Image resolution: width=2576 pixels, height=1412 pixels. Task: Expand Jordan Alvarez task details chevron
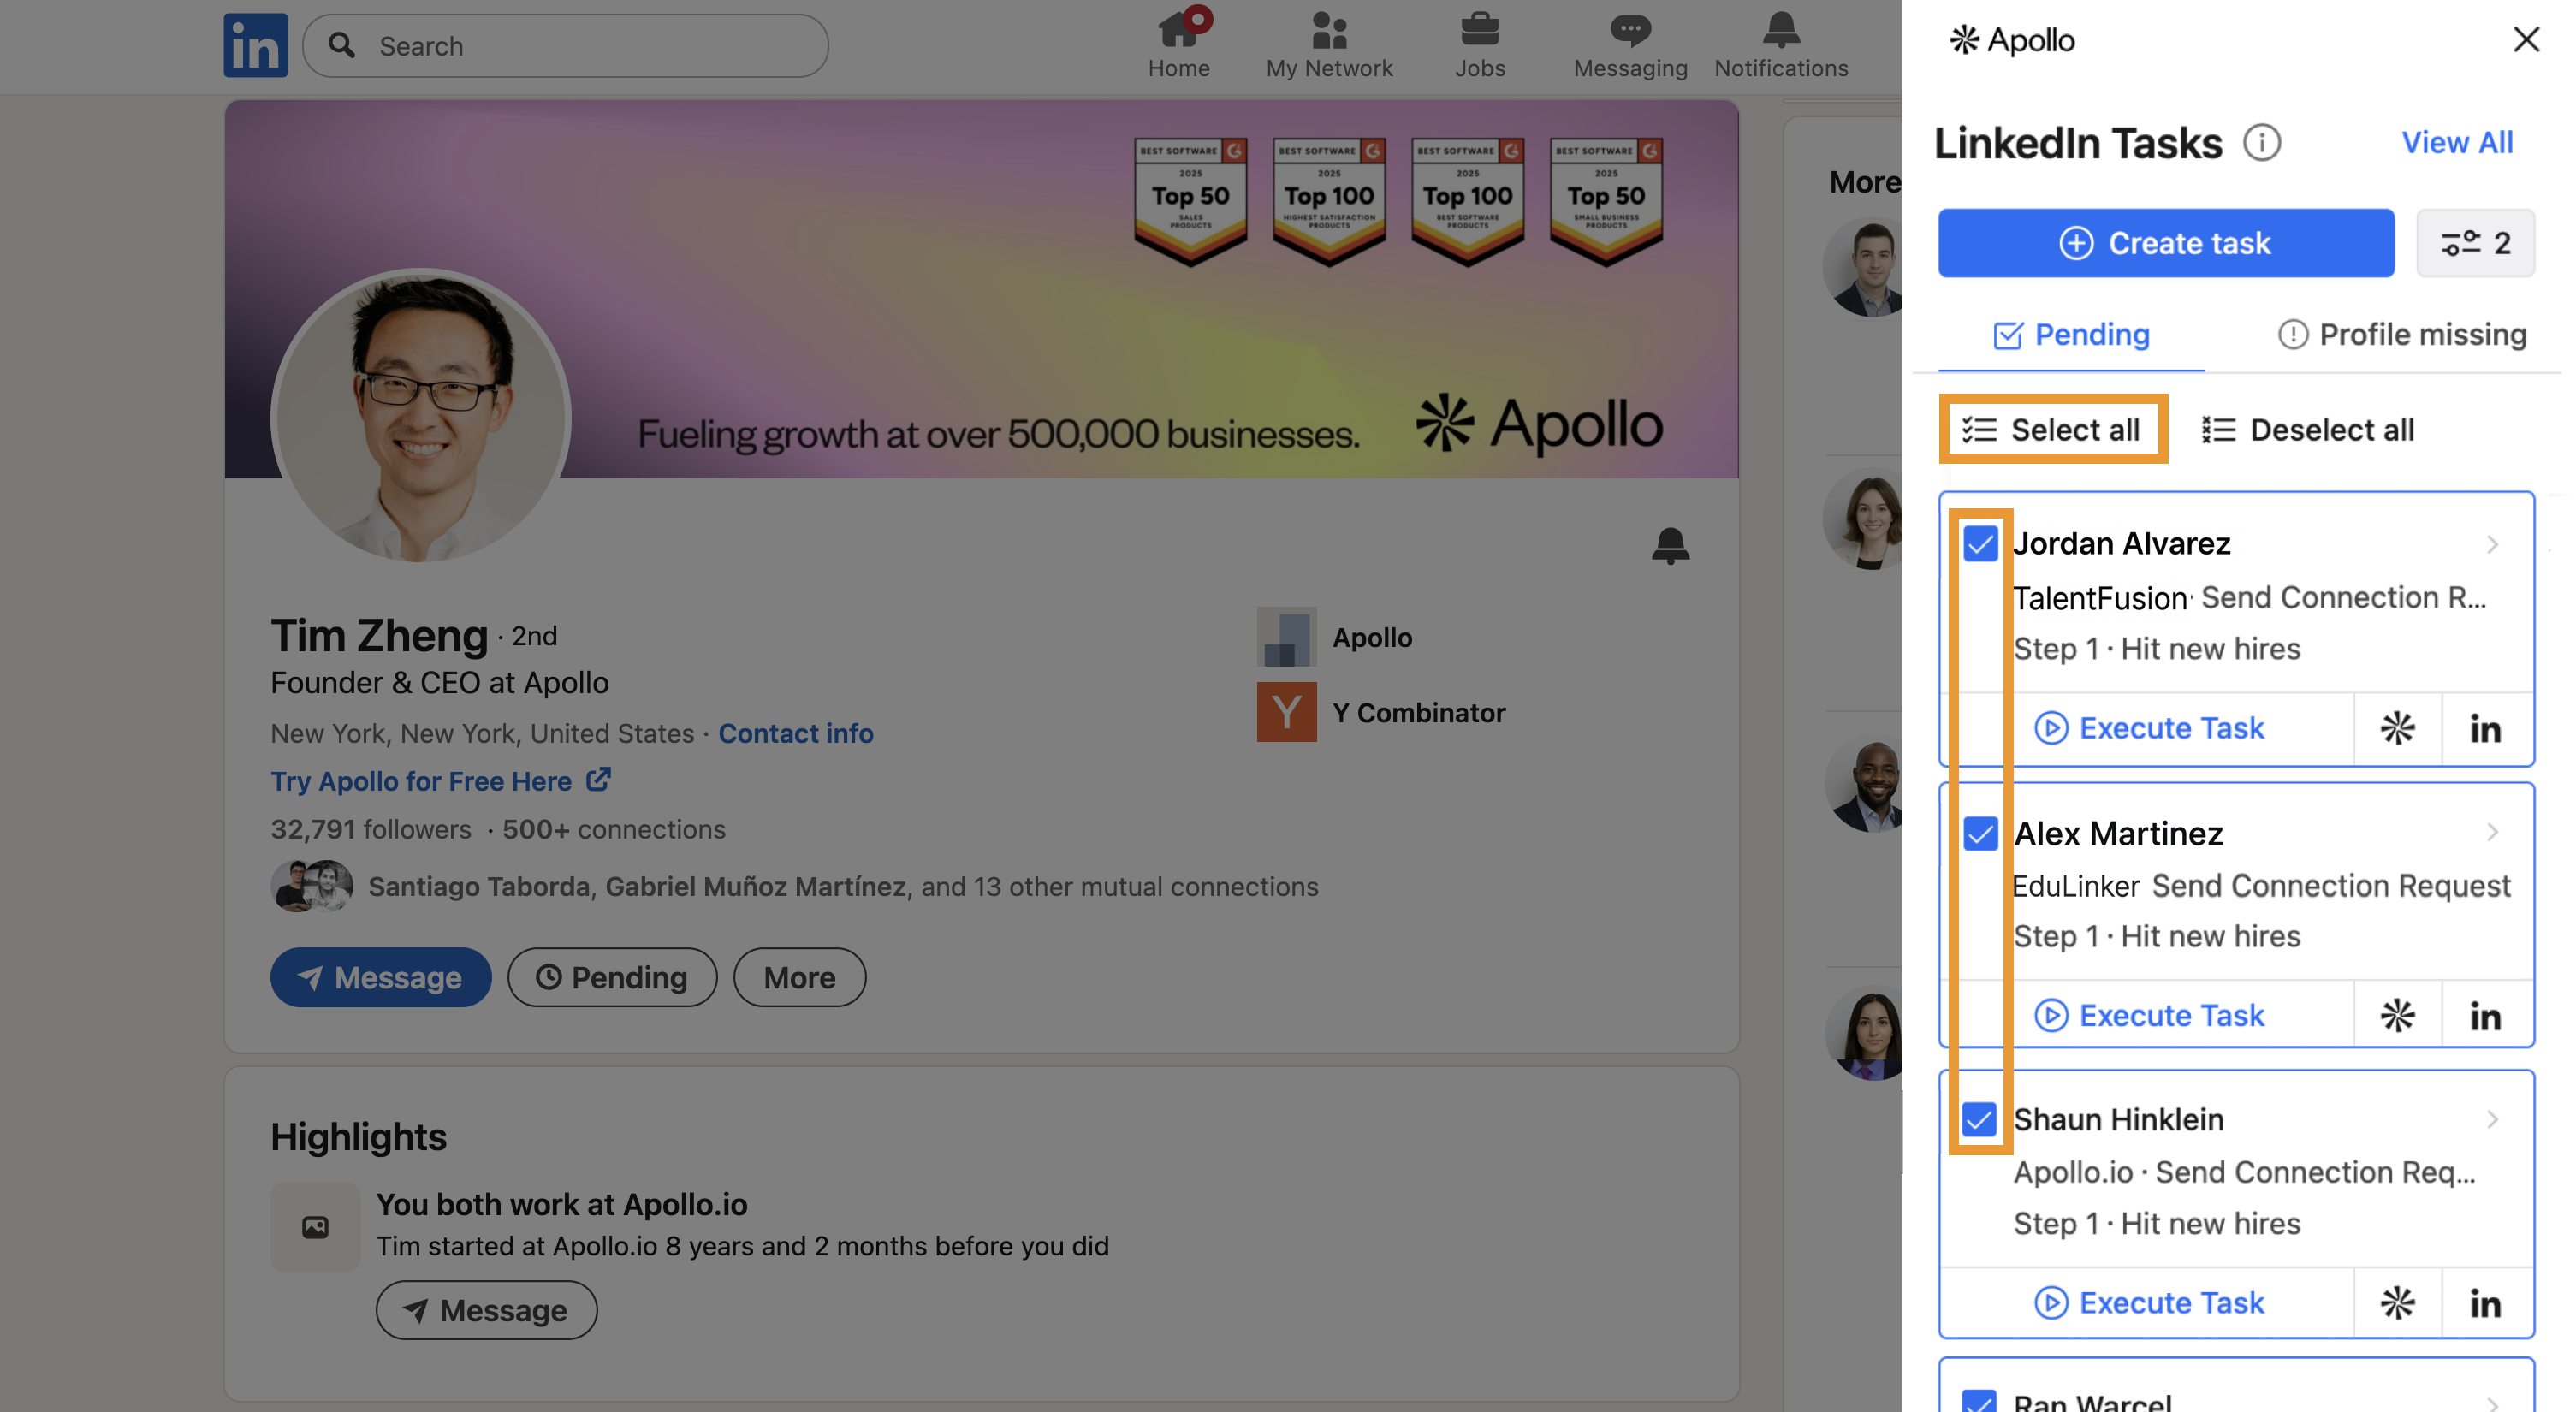(2492, 544)
